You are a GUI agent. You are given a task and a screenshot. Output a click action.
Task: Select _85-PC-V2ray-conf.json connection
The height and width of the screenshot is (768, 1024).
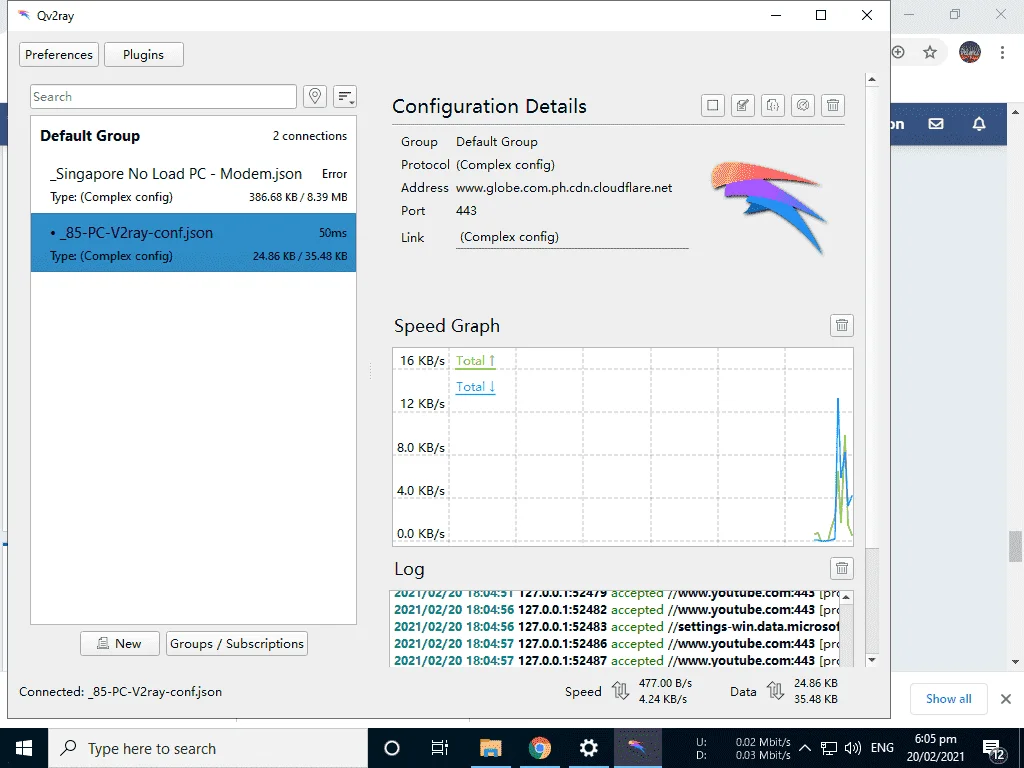tap(193, 242)
